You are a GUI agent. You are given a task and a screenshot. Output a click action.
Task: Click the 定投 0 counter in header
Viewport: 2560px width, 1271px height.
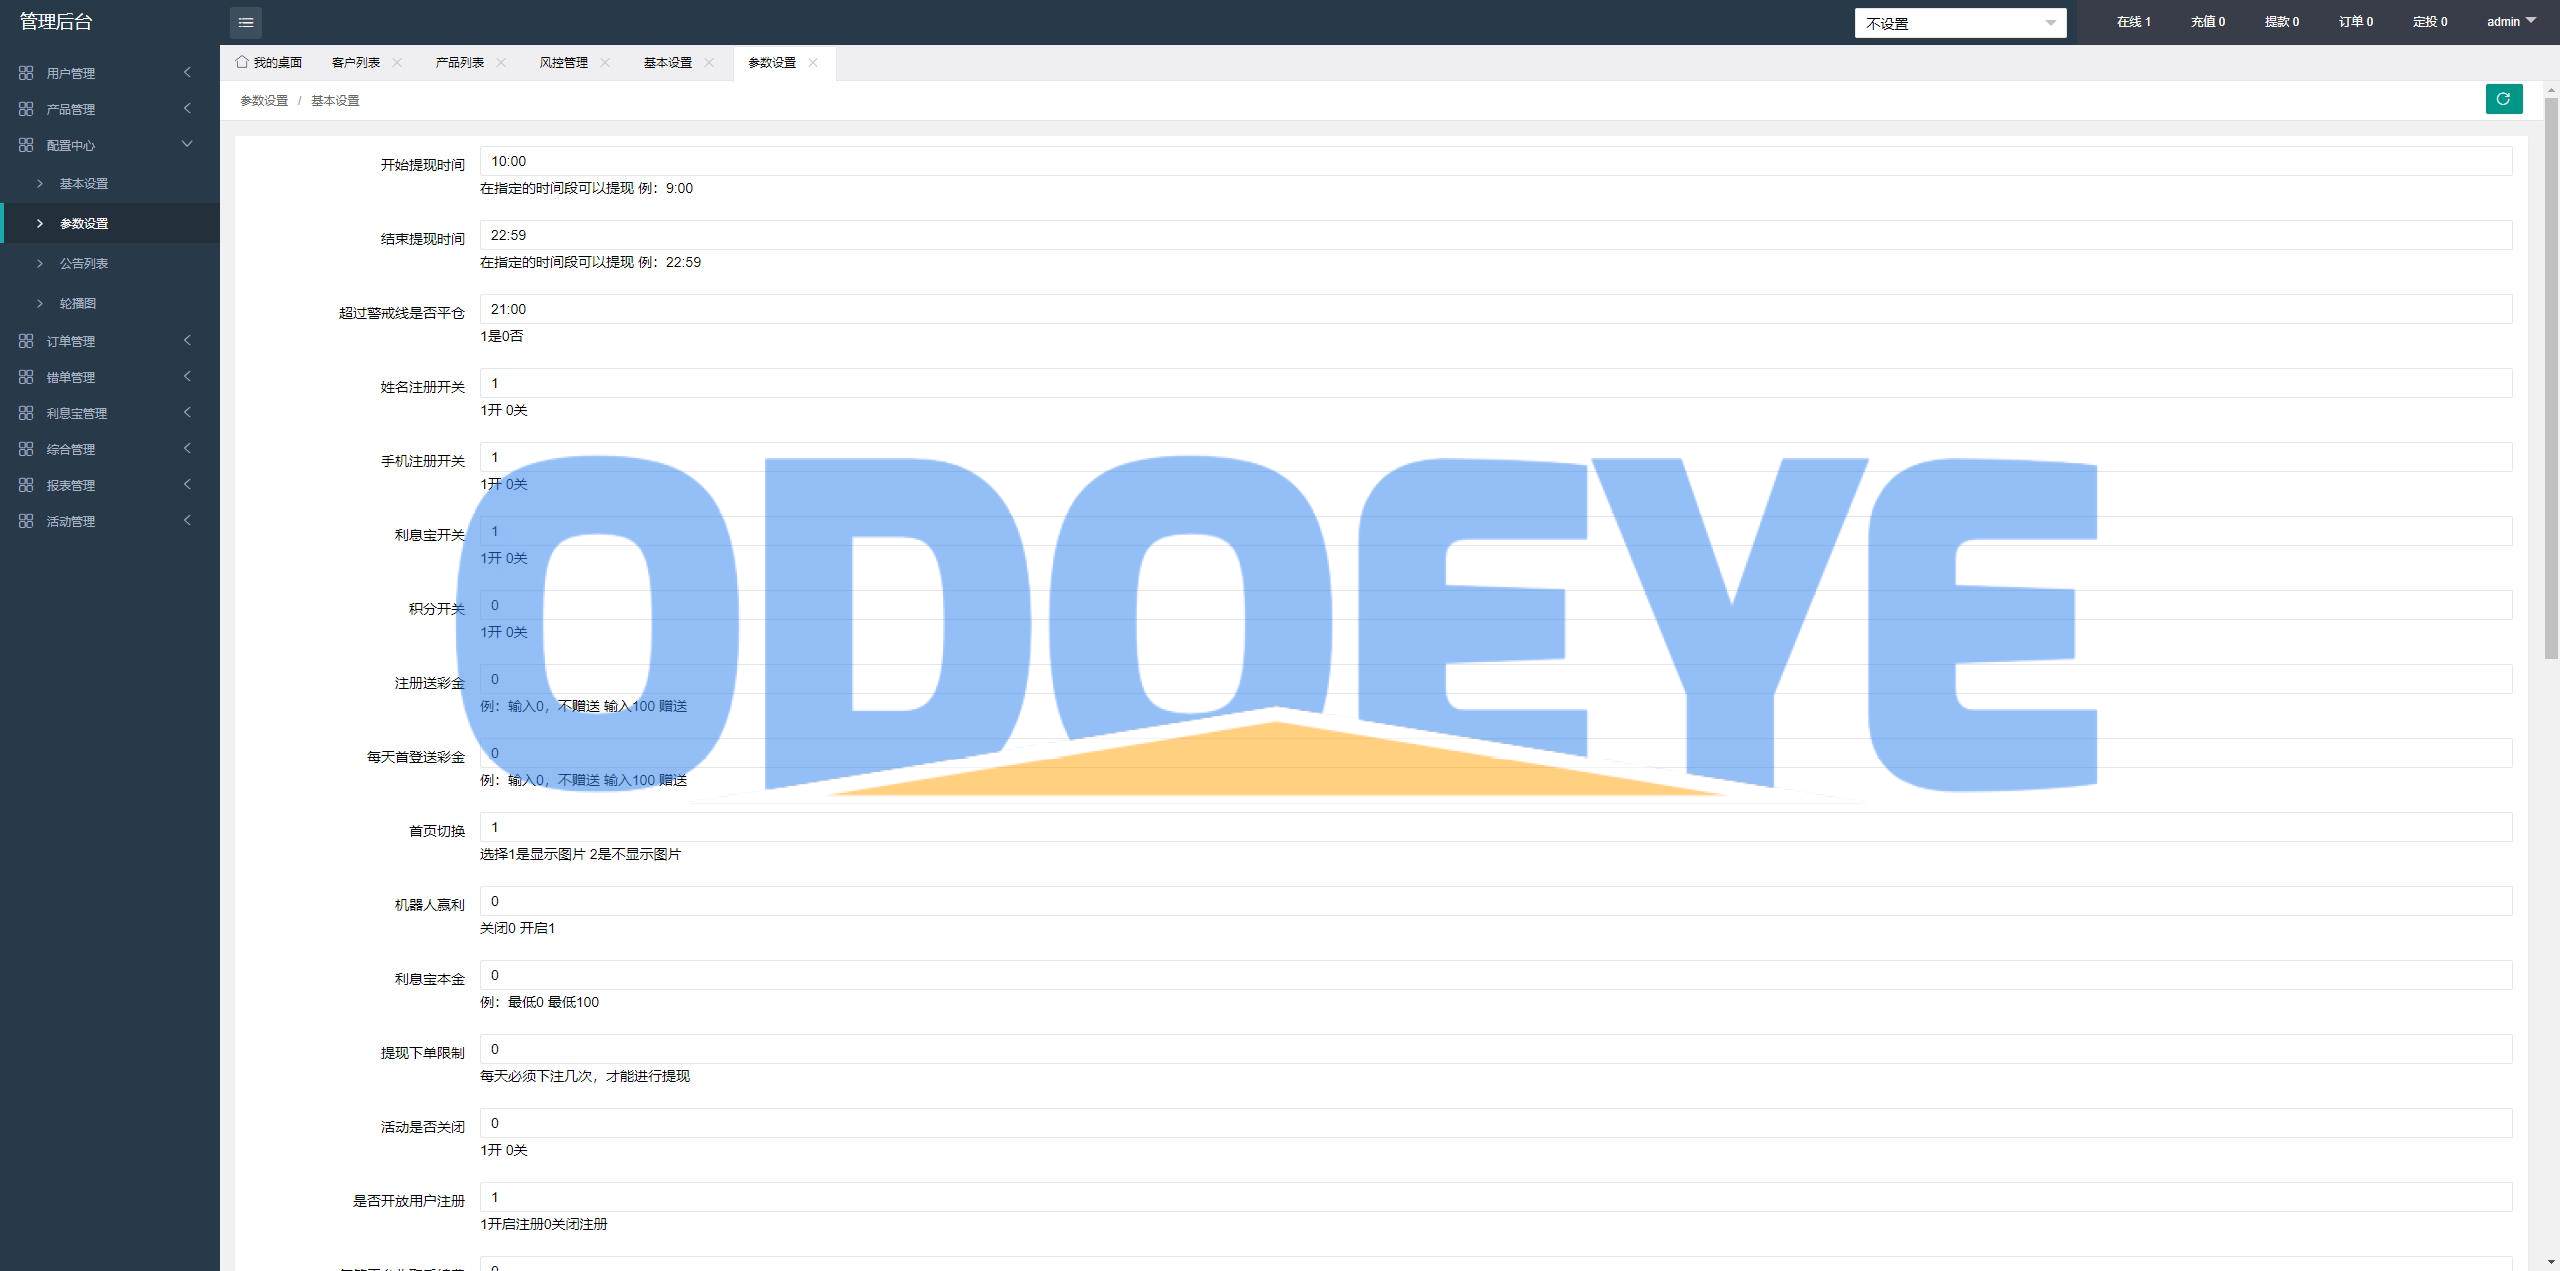coord(2429,21)
